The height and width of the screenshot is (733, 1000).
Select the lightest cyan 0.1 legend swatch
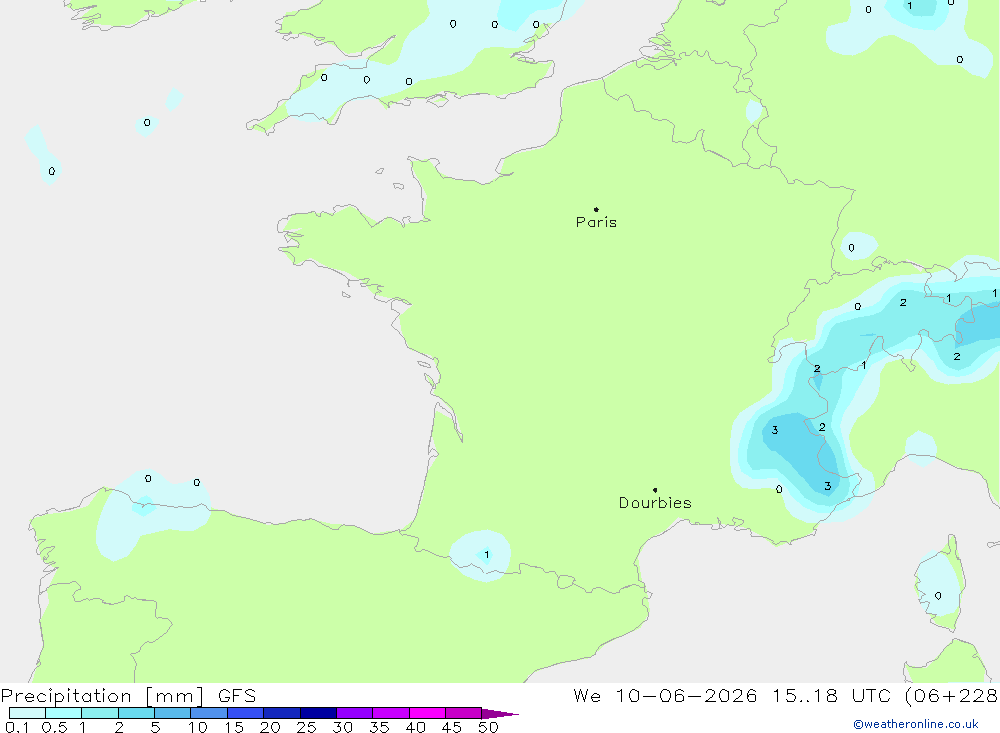point(27,713)
